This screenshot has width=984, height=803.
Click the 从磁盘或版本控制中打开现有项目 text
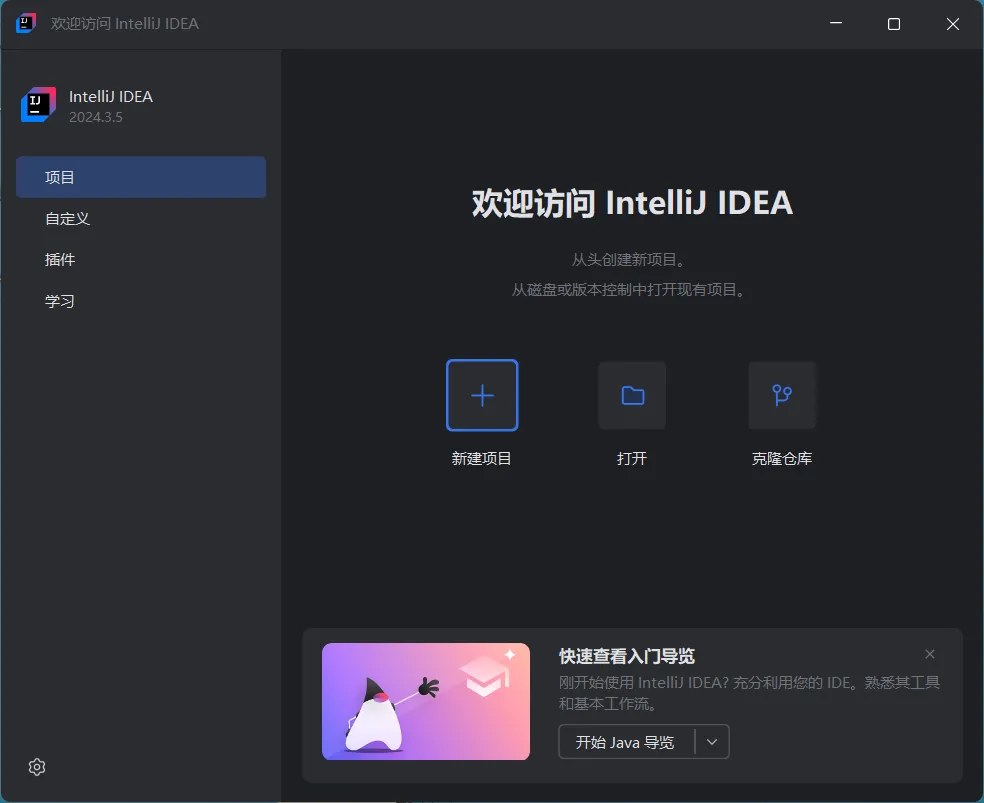tap(629, 290)
